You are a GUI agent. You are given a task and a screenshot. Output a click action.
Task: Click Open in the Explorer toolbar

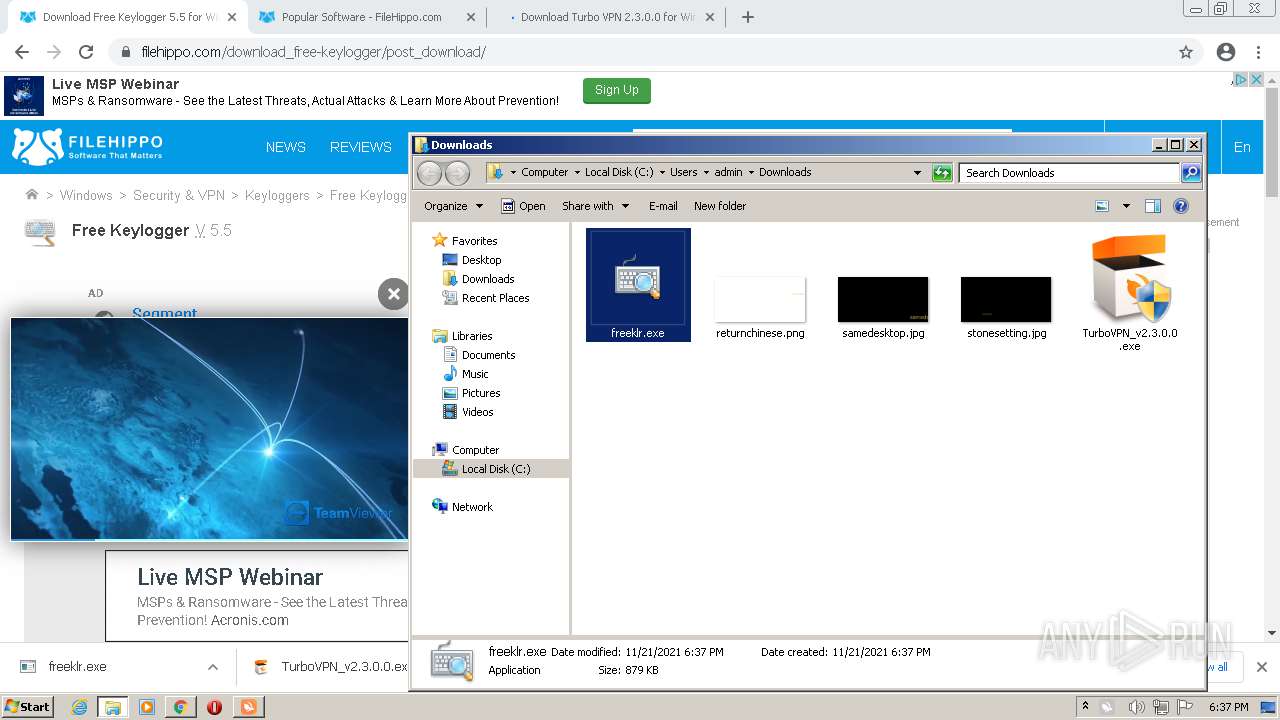point(523,206)
